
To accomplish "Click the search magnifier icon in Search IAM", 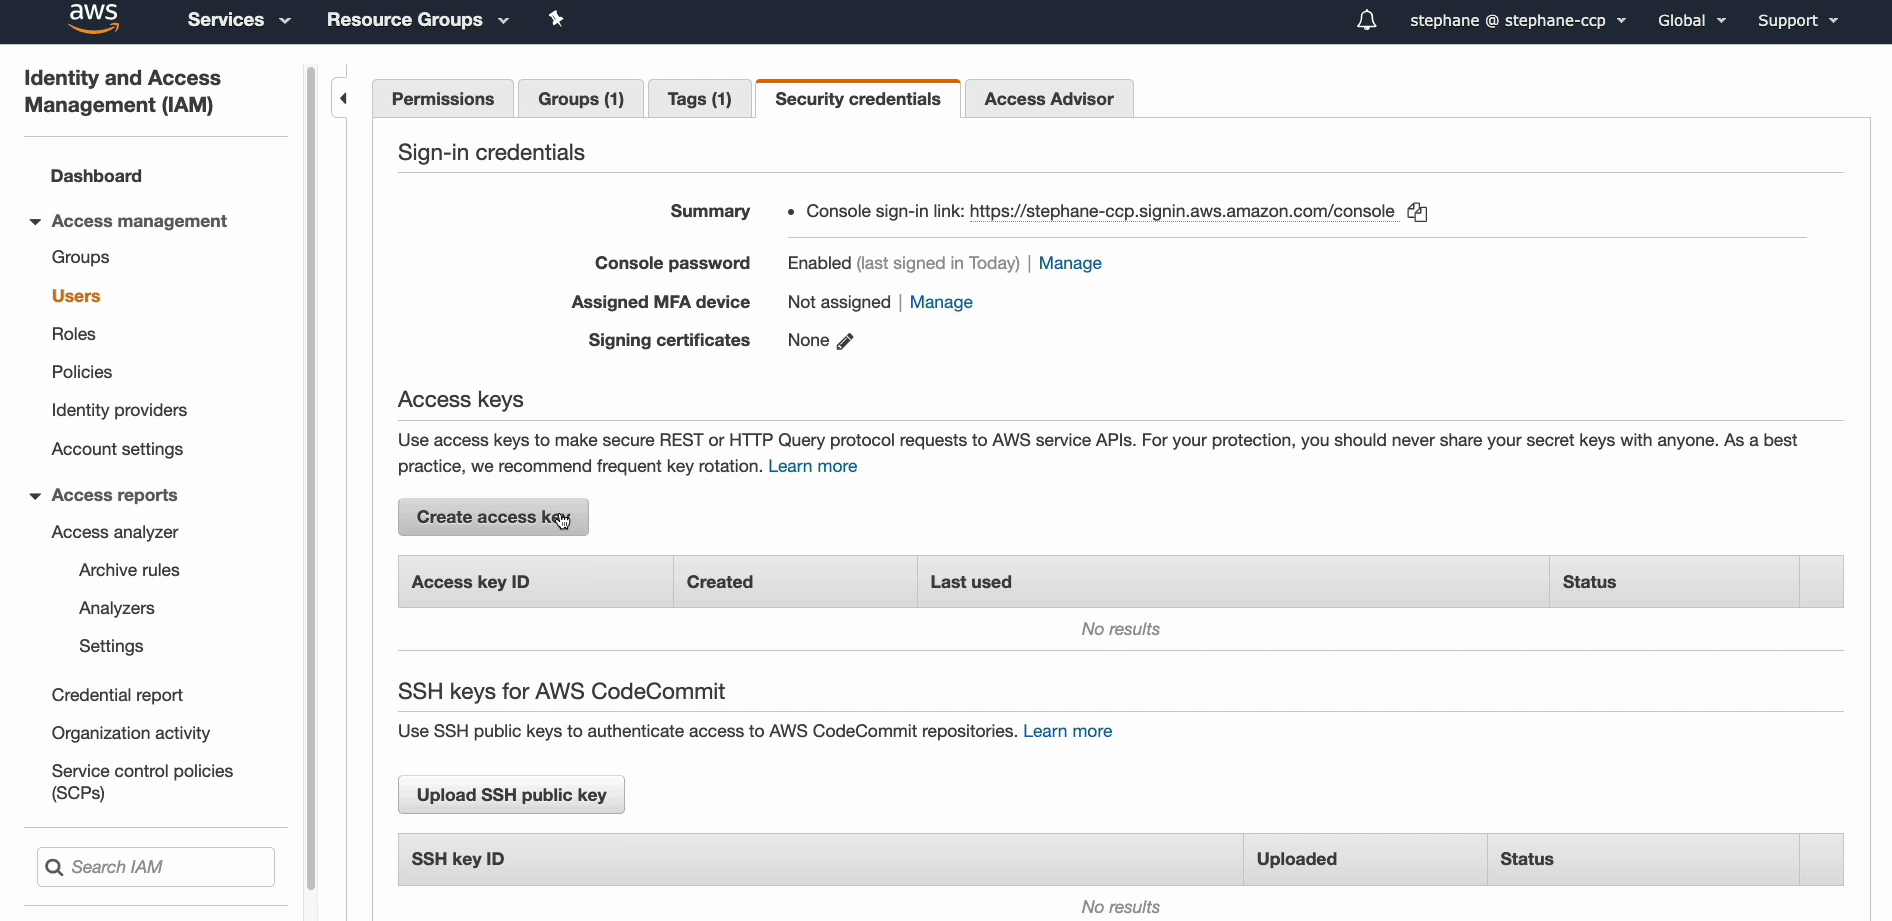I will (x=54, y=867).
